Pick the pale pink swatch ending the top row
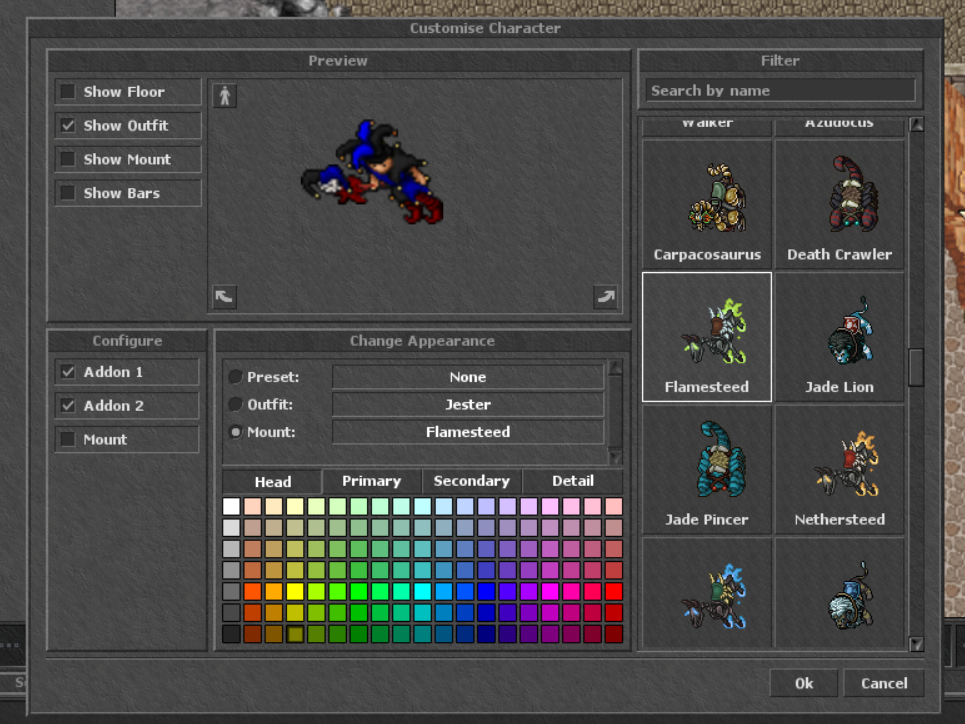The image size is (965, 724). pyautogui.click(x=614, y=506)
